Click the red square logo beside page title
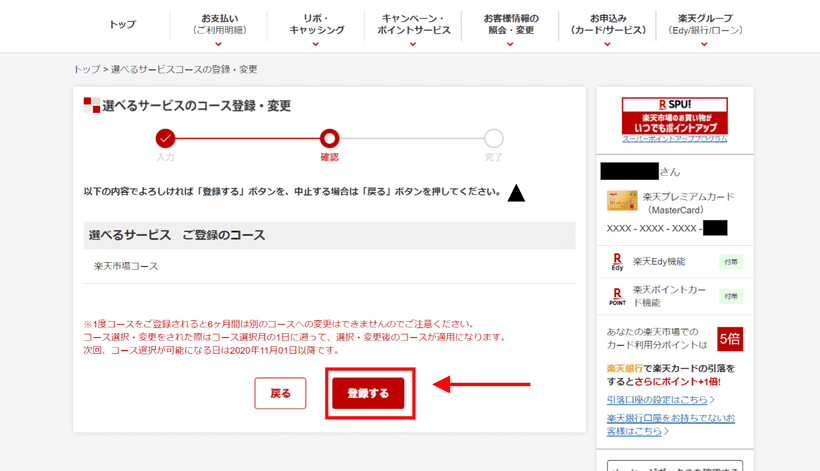Viewport: 820px width, 471px height. [x=92, y=105]
